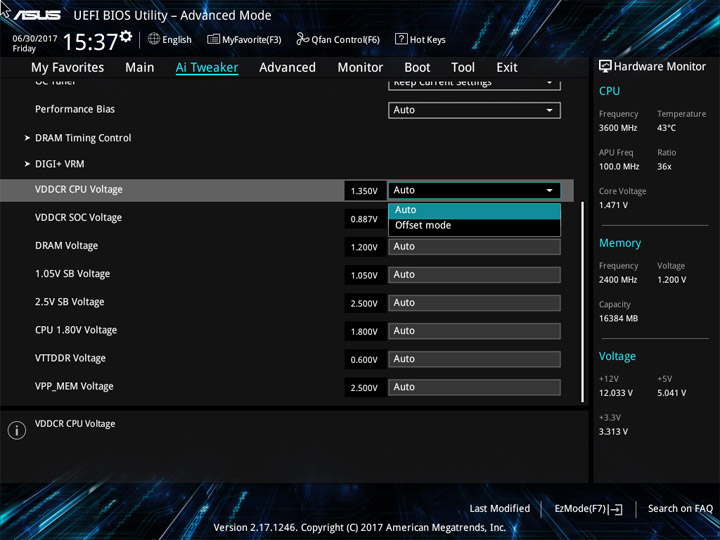Screen dimensions: 720x540
Task: Open the Main tab
Action: (140, 68)
